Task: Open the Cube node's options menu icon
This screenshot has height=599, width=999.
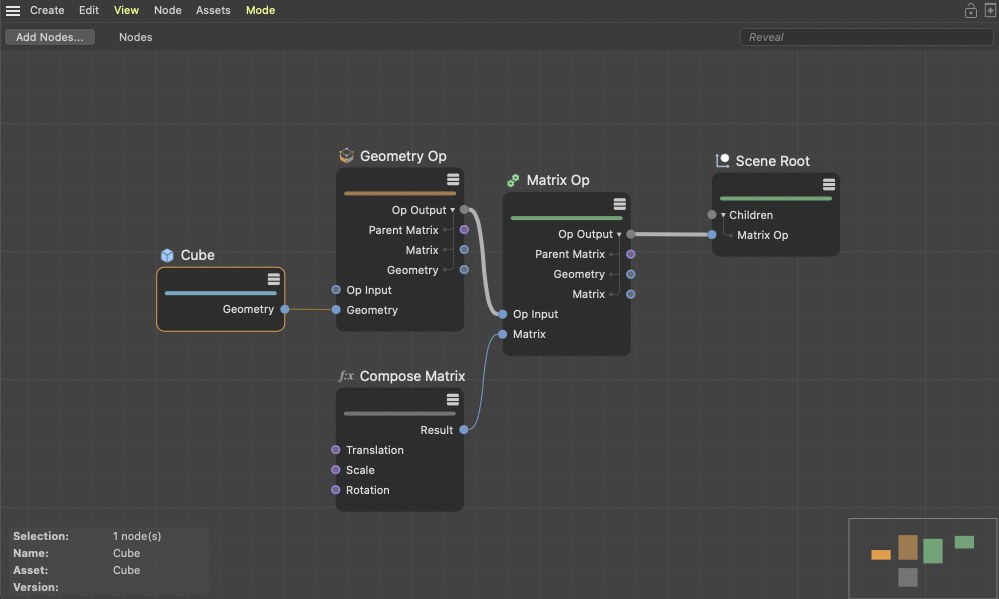Action: point(273,279)
